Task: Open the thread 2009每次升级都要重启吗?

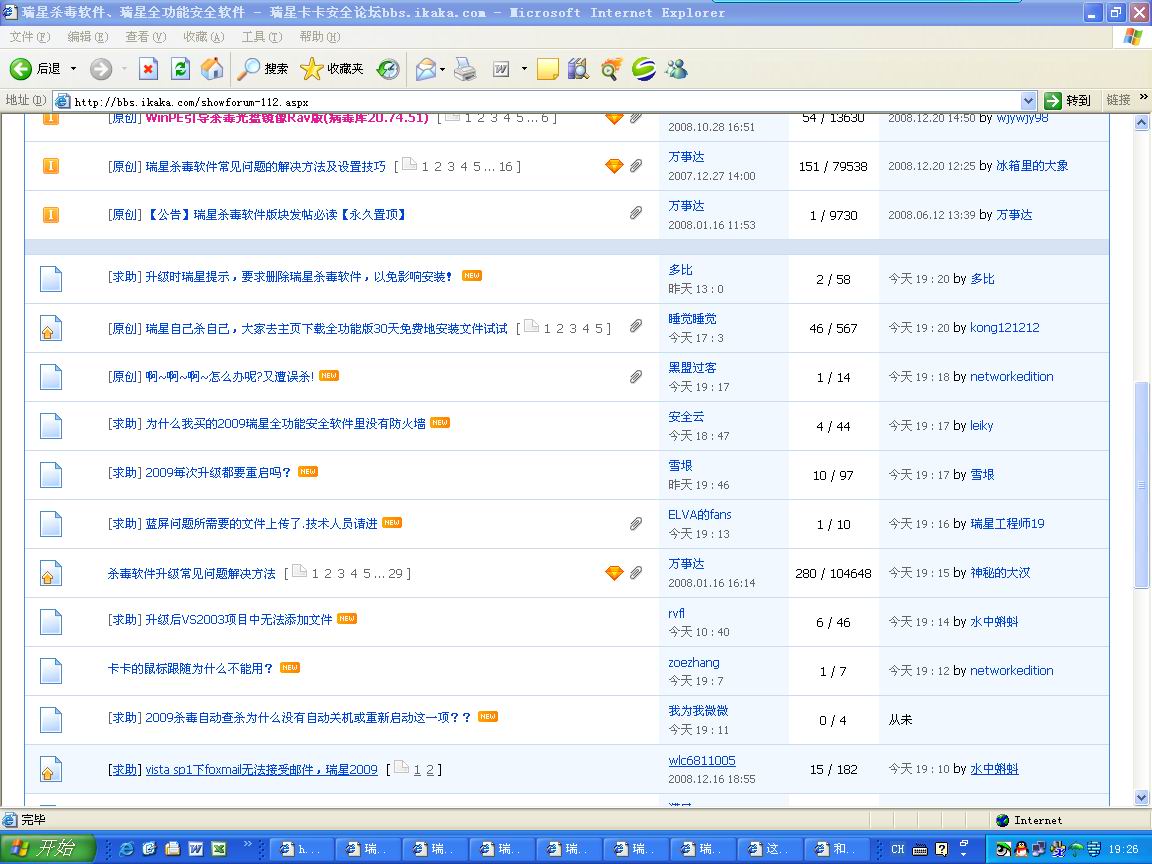Action: coord(218,473)
